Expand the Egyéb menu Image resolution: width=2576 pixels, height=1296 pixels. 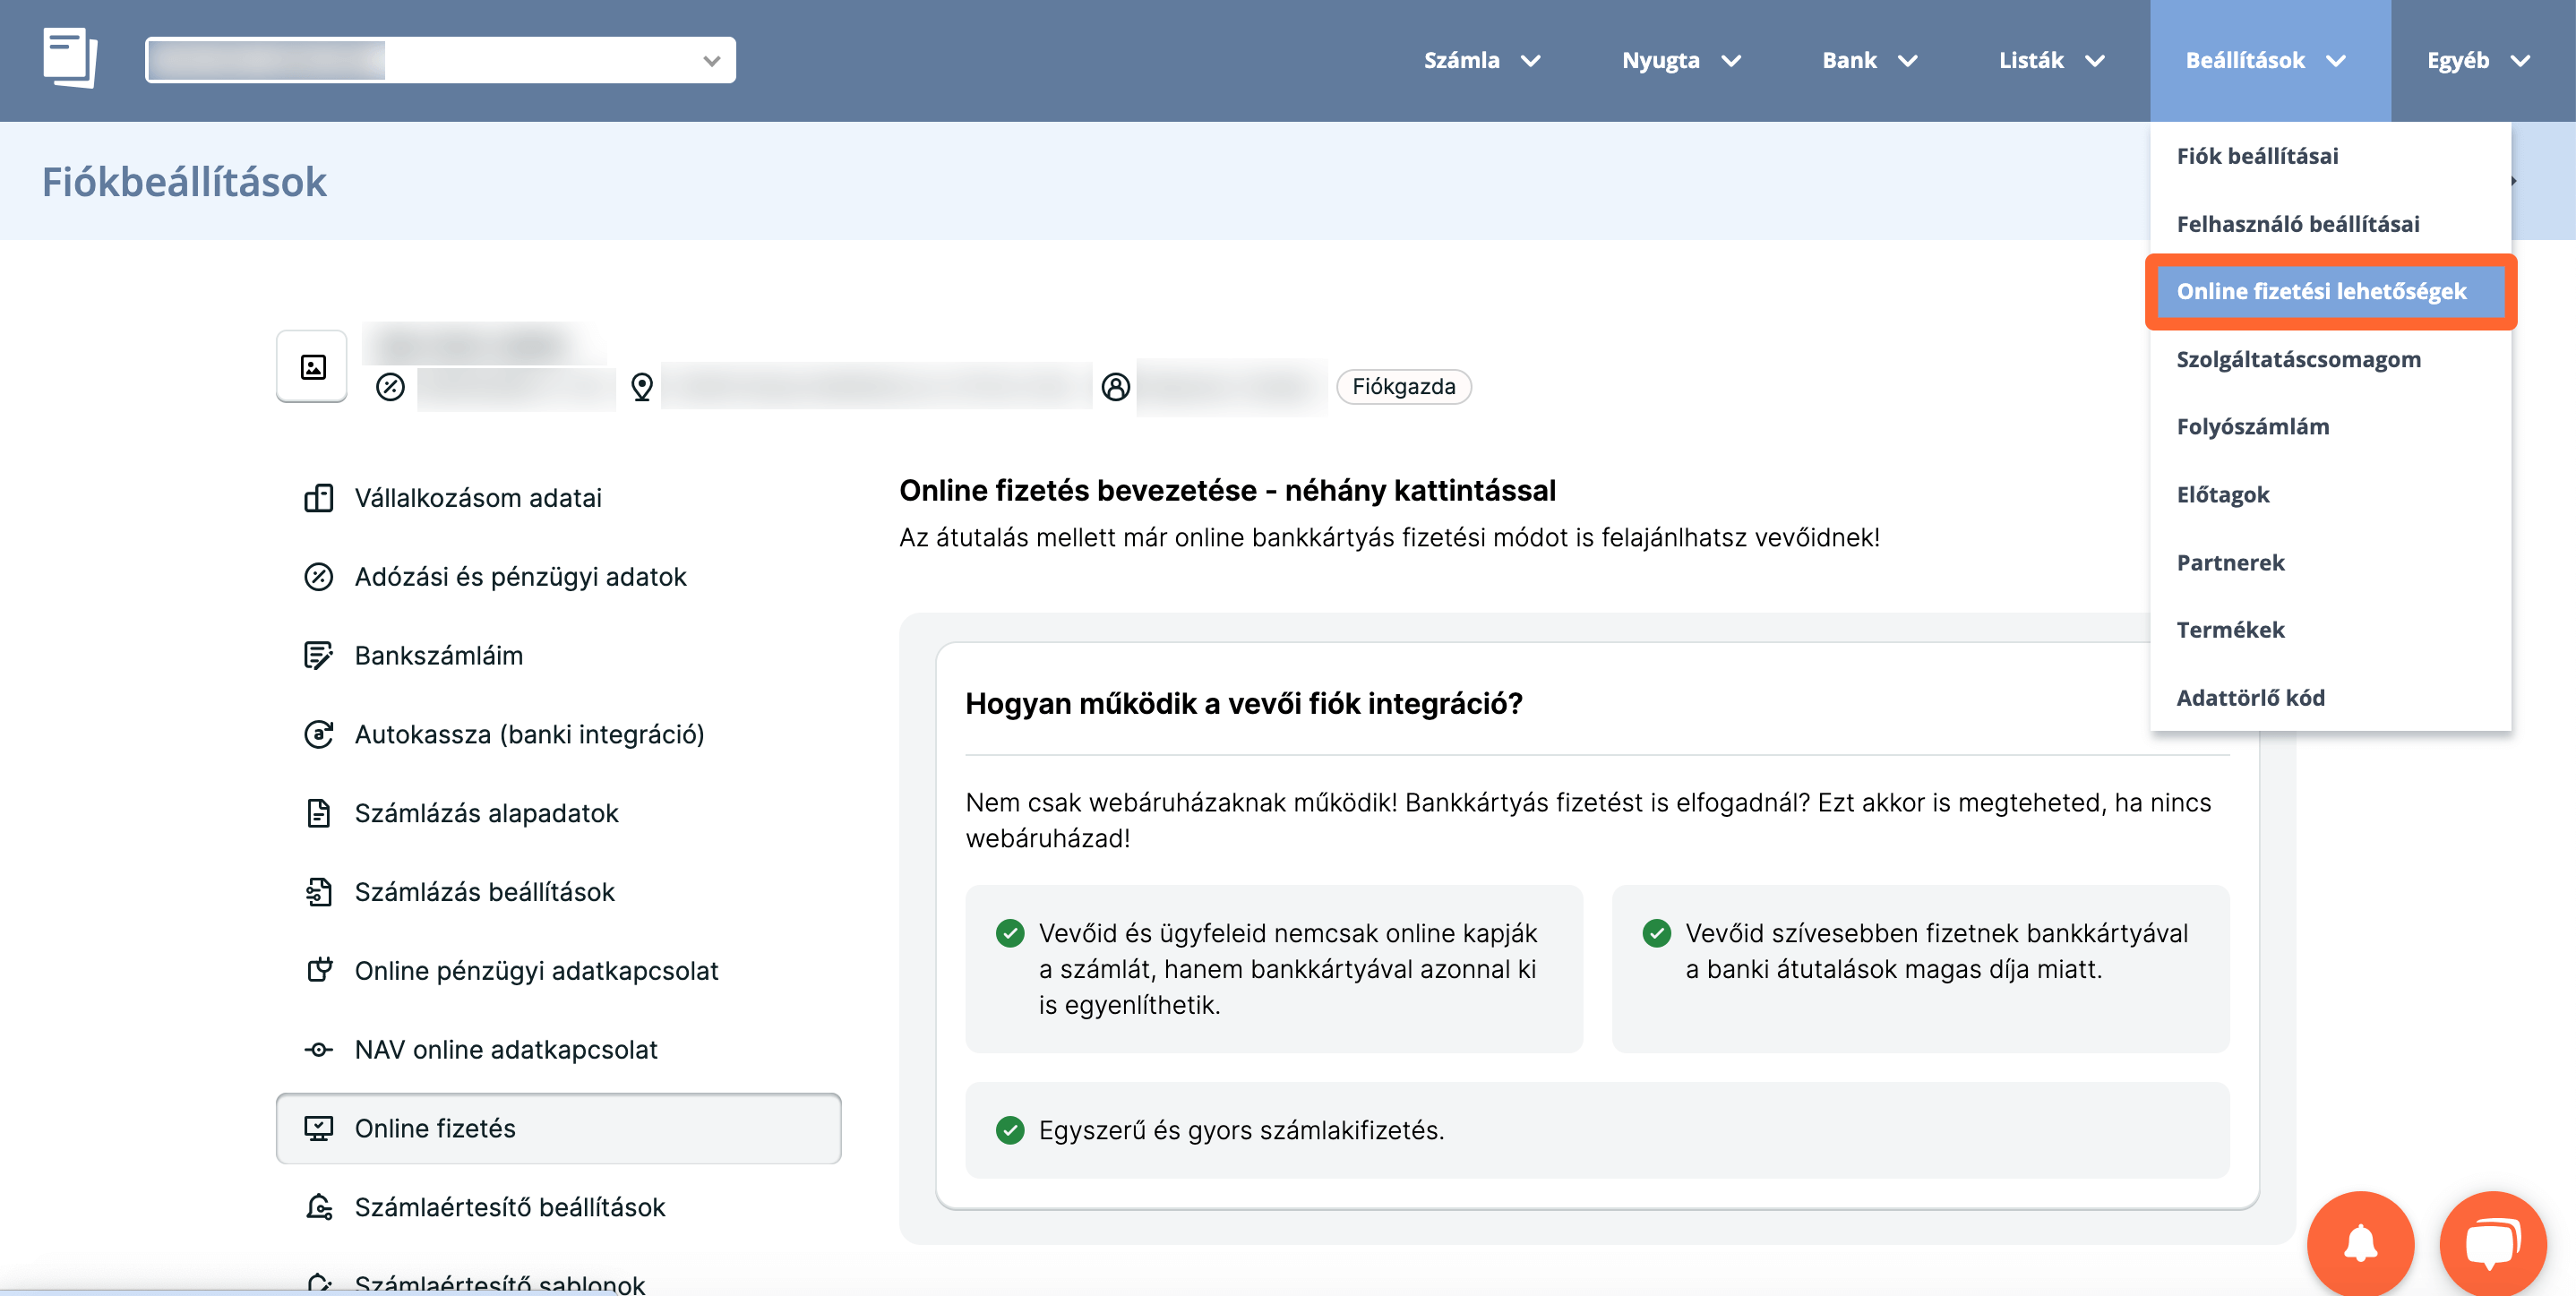pos(2477,61)
